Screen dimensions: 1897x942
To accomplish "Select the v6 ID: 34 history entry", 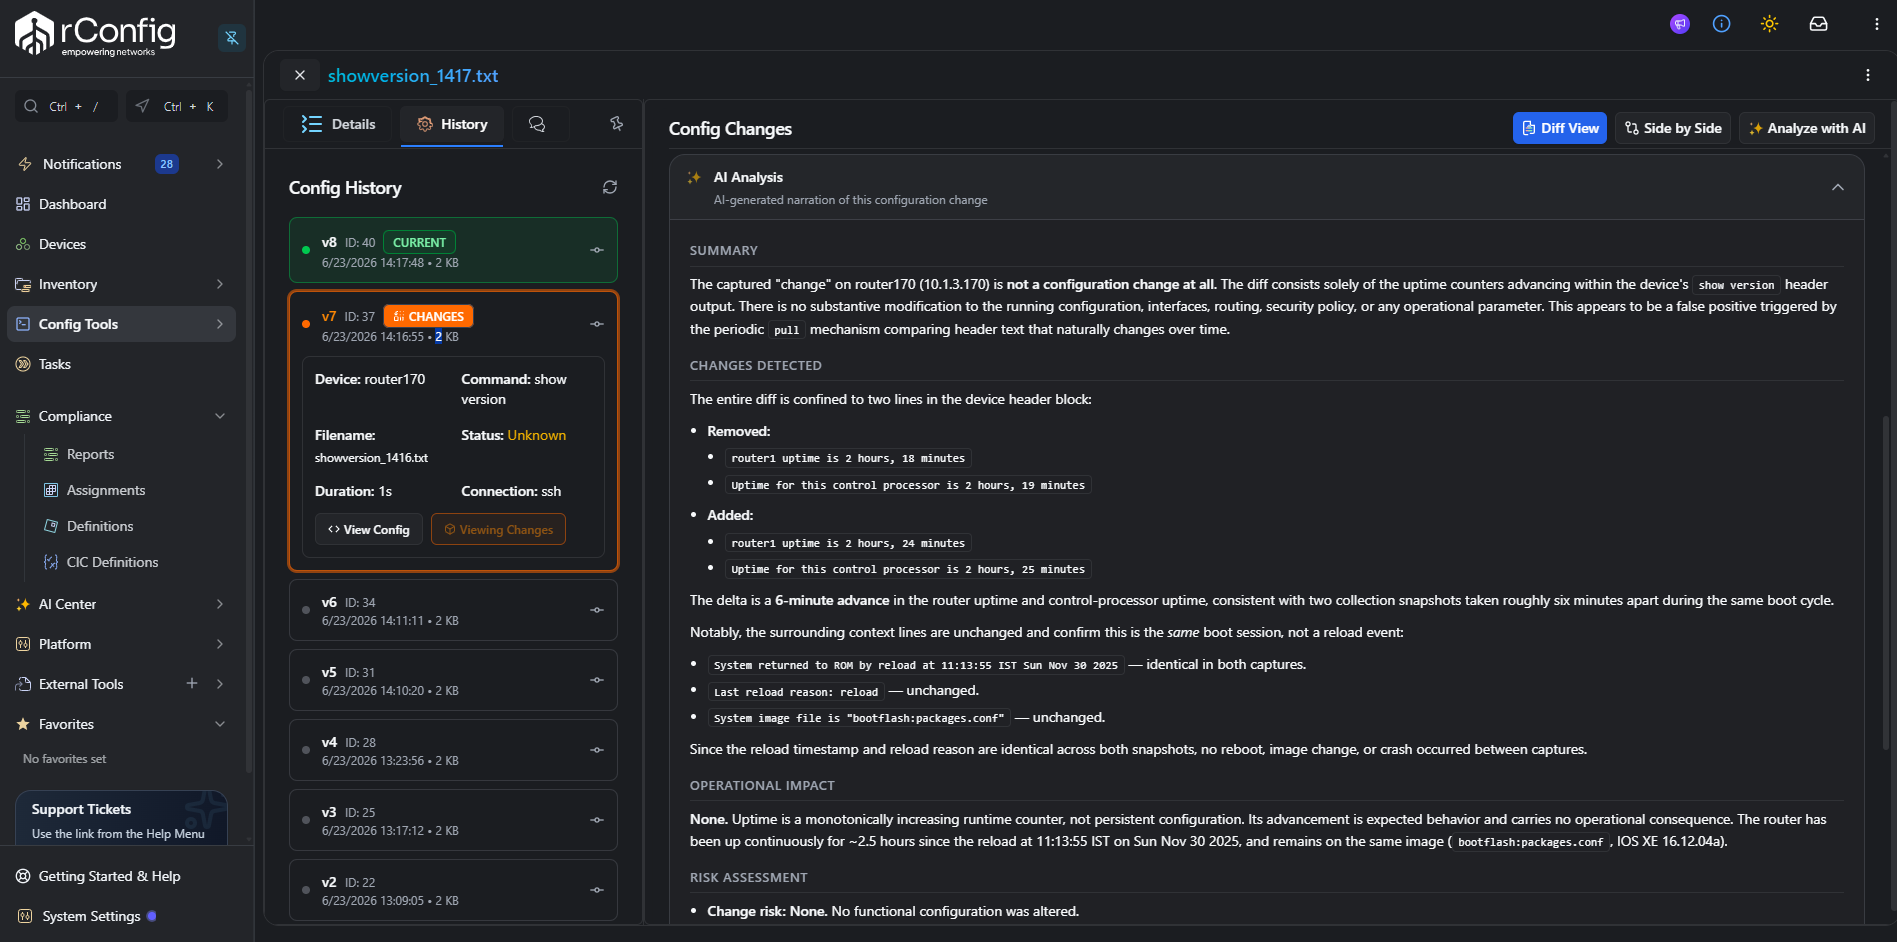I will (453, 610).
